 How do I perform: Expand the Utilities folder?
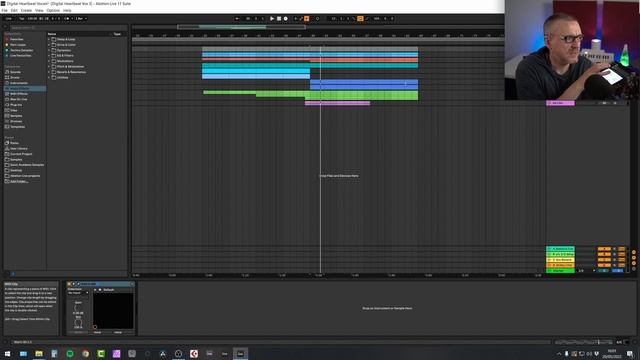pyautogui.click(x=49, y=78)
